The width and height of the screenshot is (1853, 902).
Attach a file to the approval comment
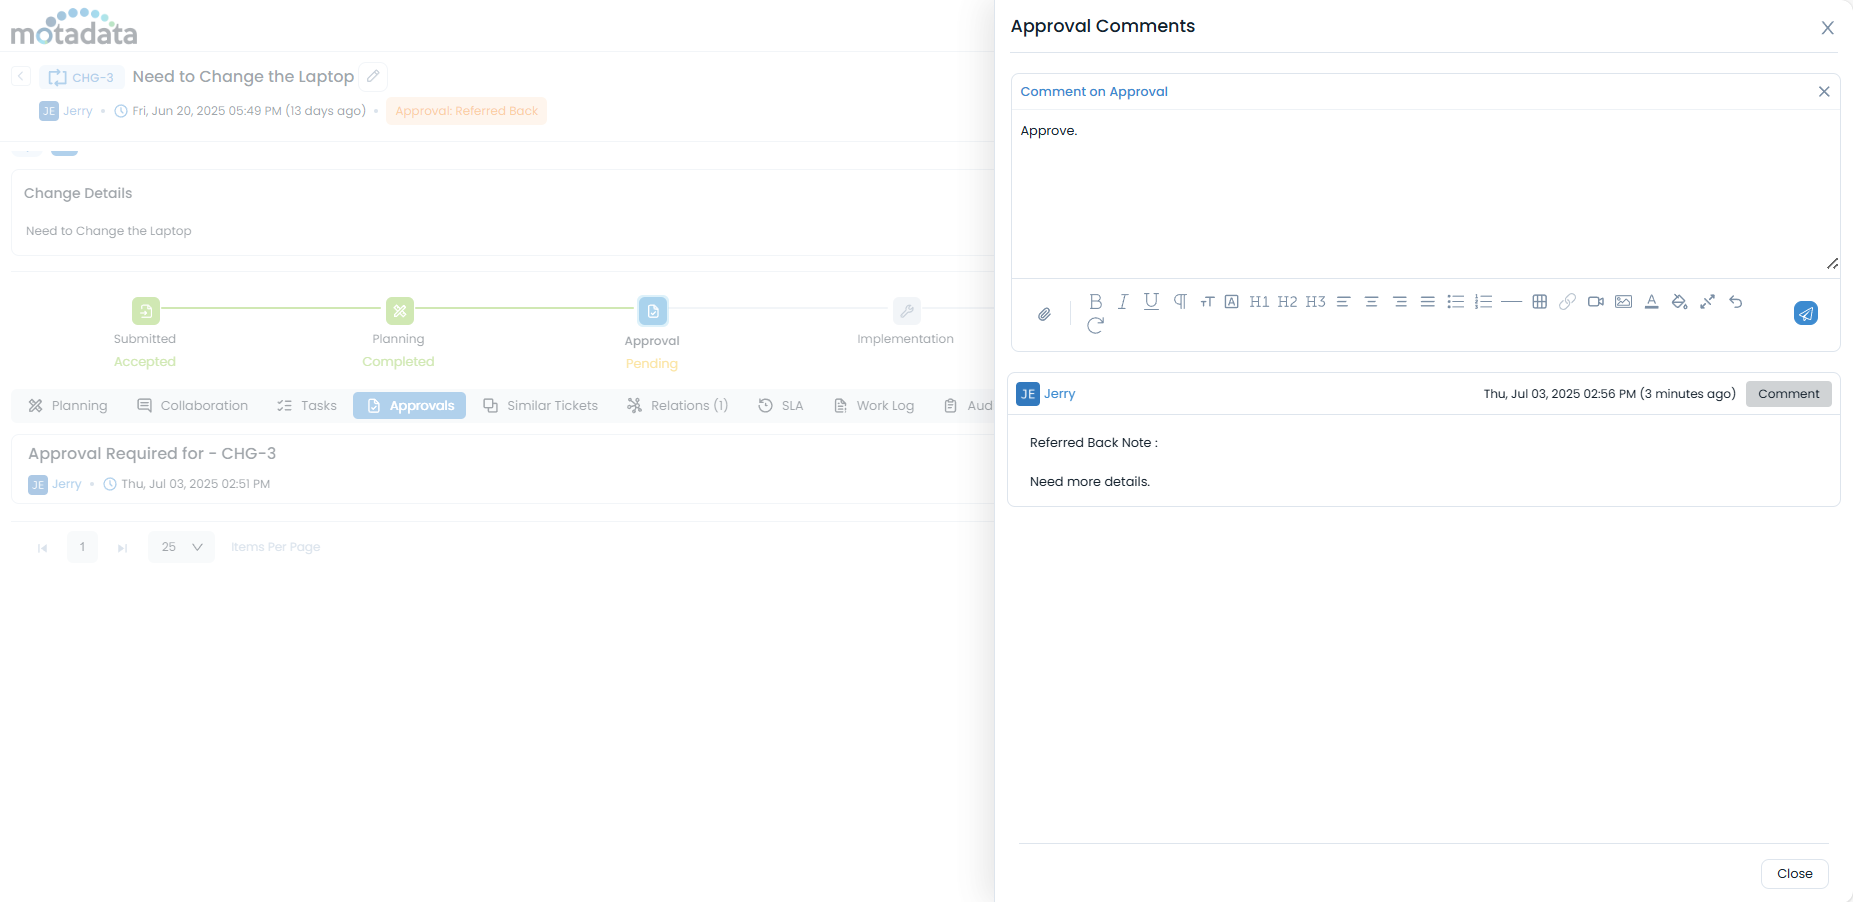1044,314
